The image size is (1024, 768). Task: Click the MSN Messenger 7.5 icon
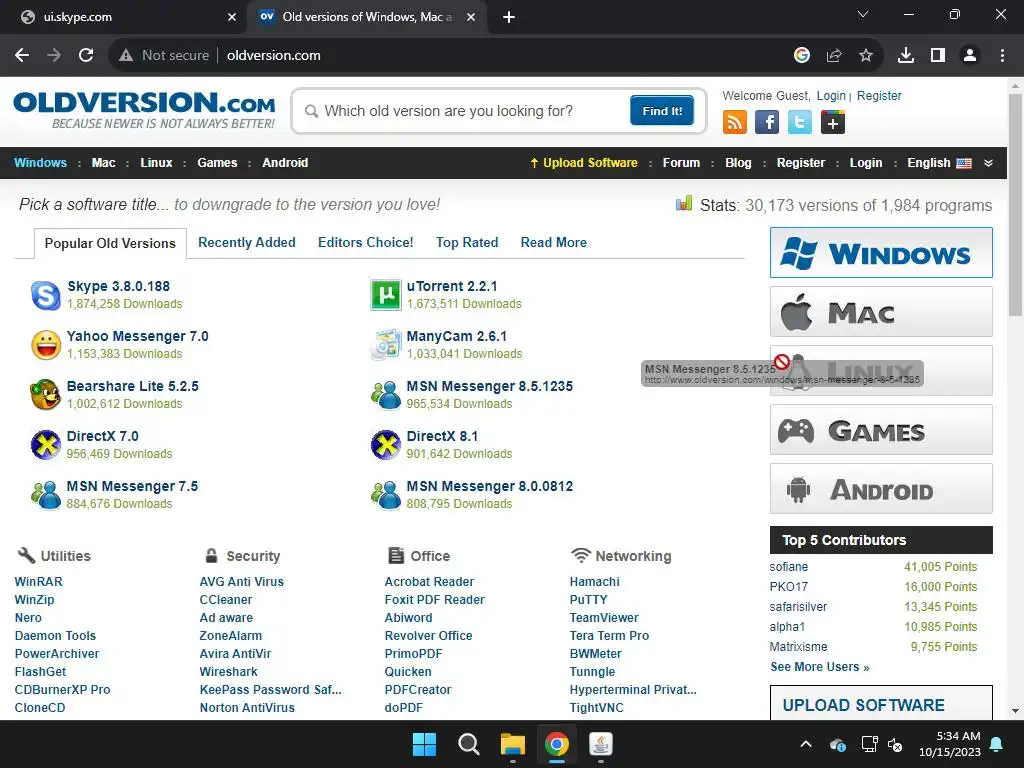46,494
